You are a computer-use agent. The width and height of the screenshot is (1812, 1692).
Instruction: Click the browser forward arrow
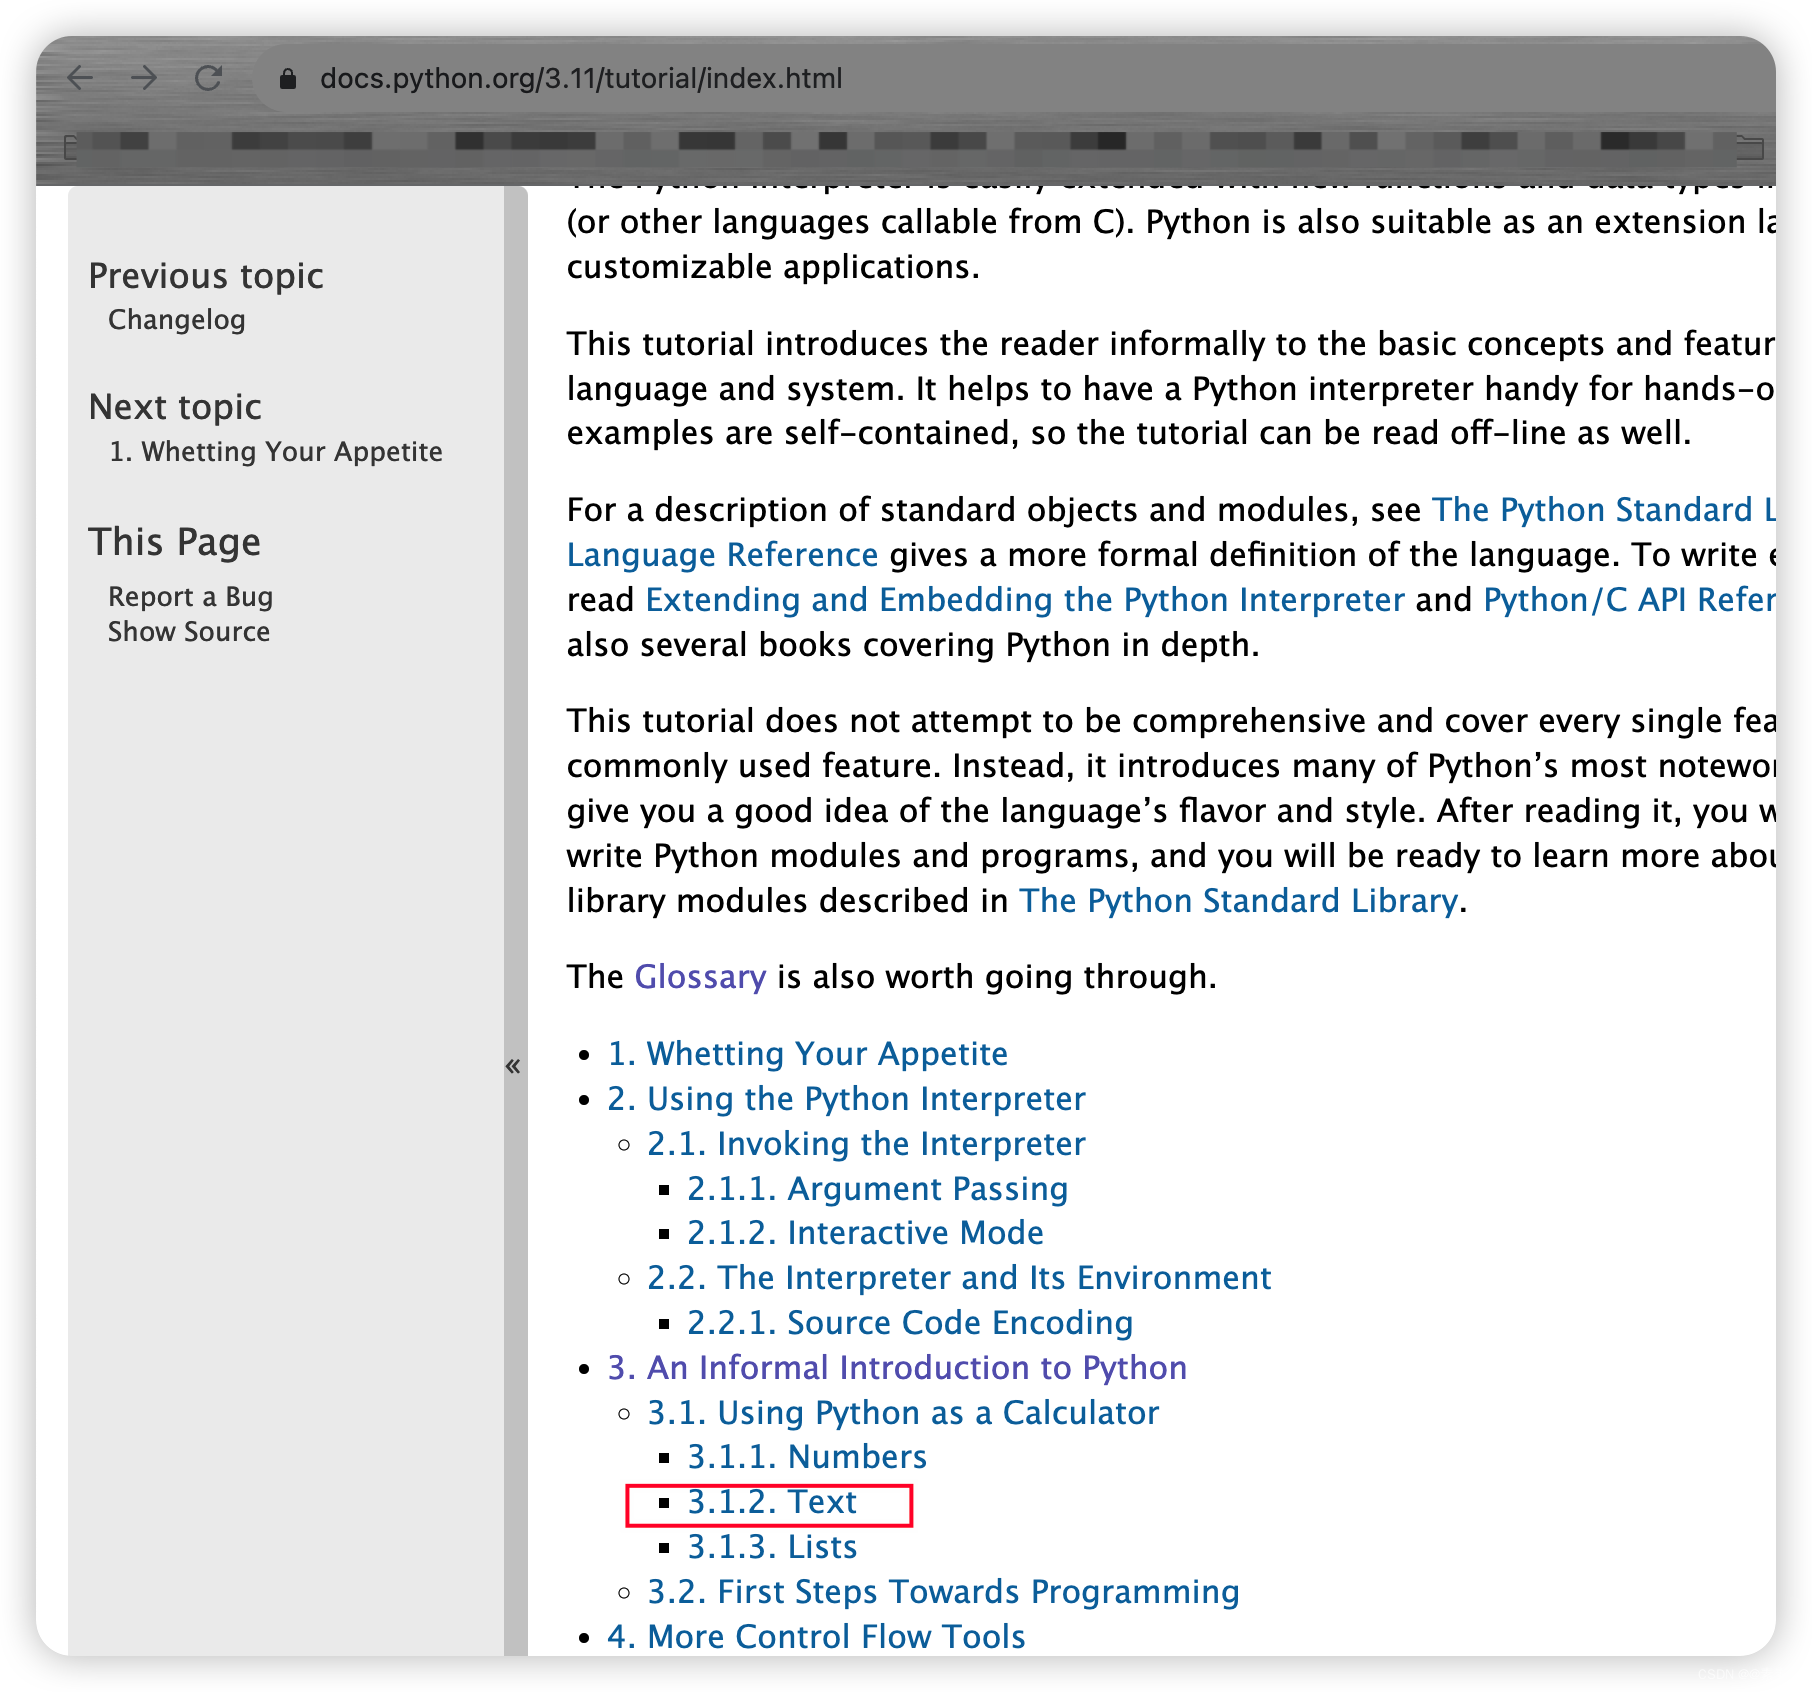point(144,78)
